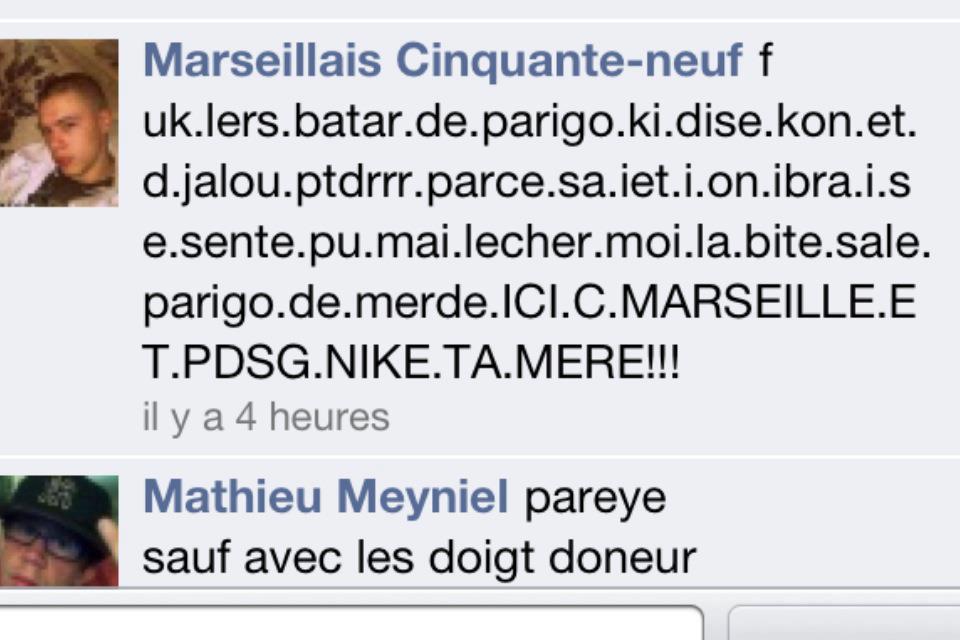Open Marseillais Cinquante-neuf's profile picture
The width and height of the screenshot is (960, 640).
59,122
